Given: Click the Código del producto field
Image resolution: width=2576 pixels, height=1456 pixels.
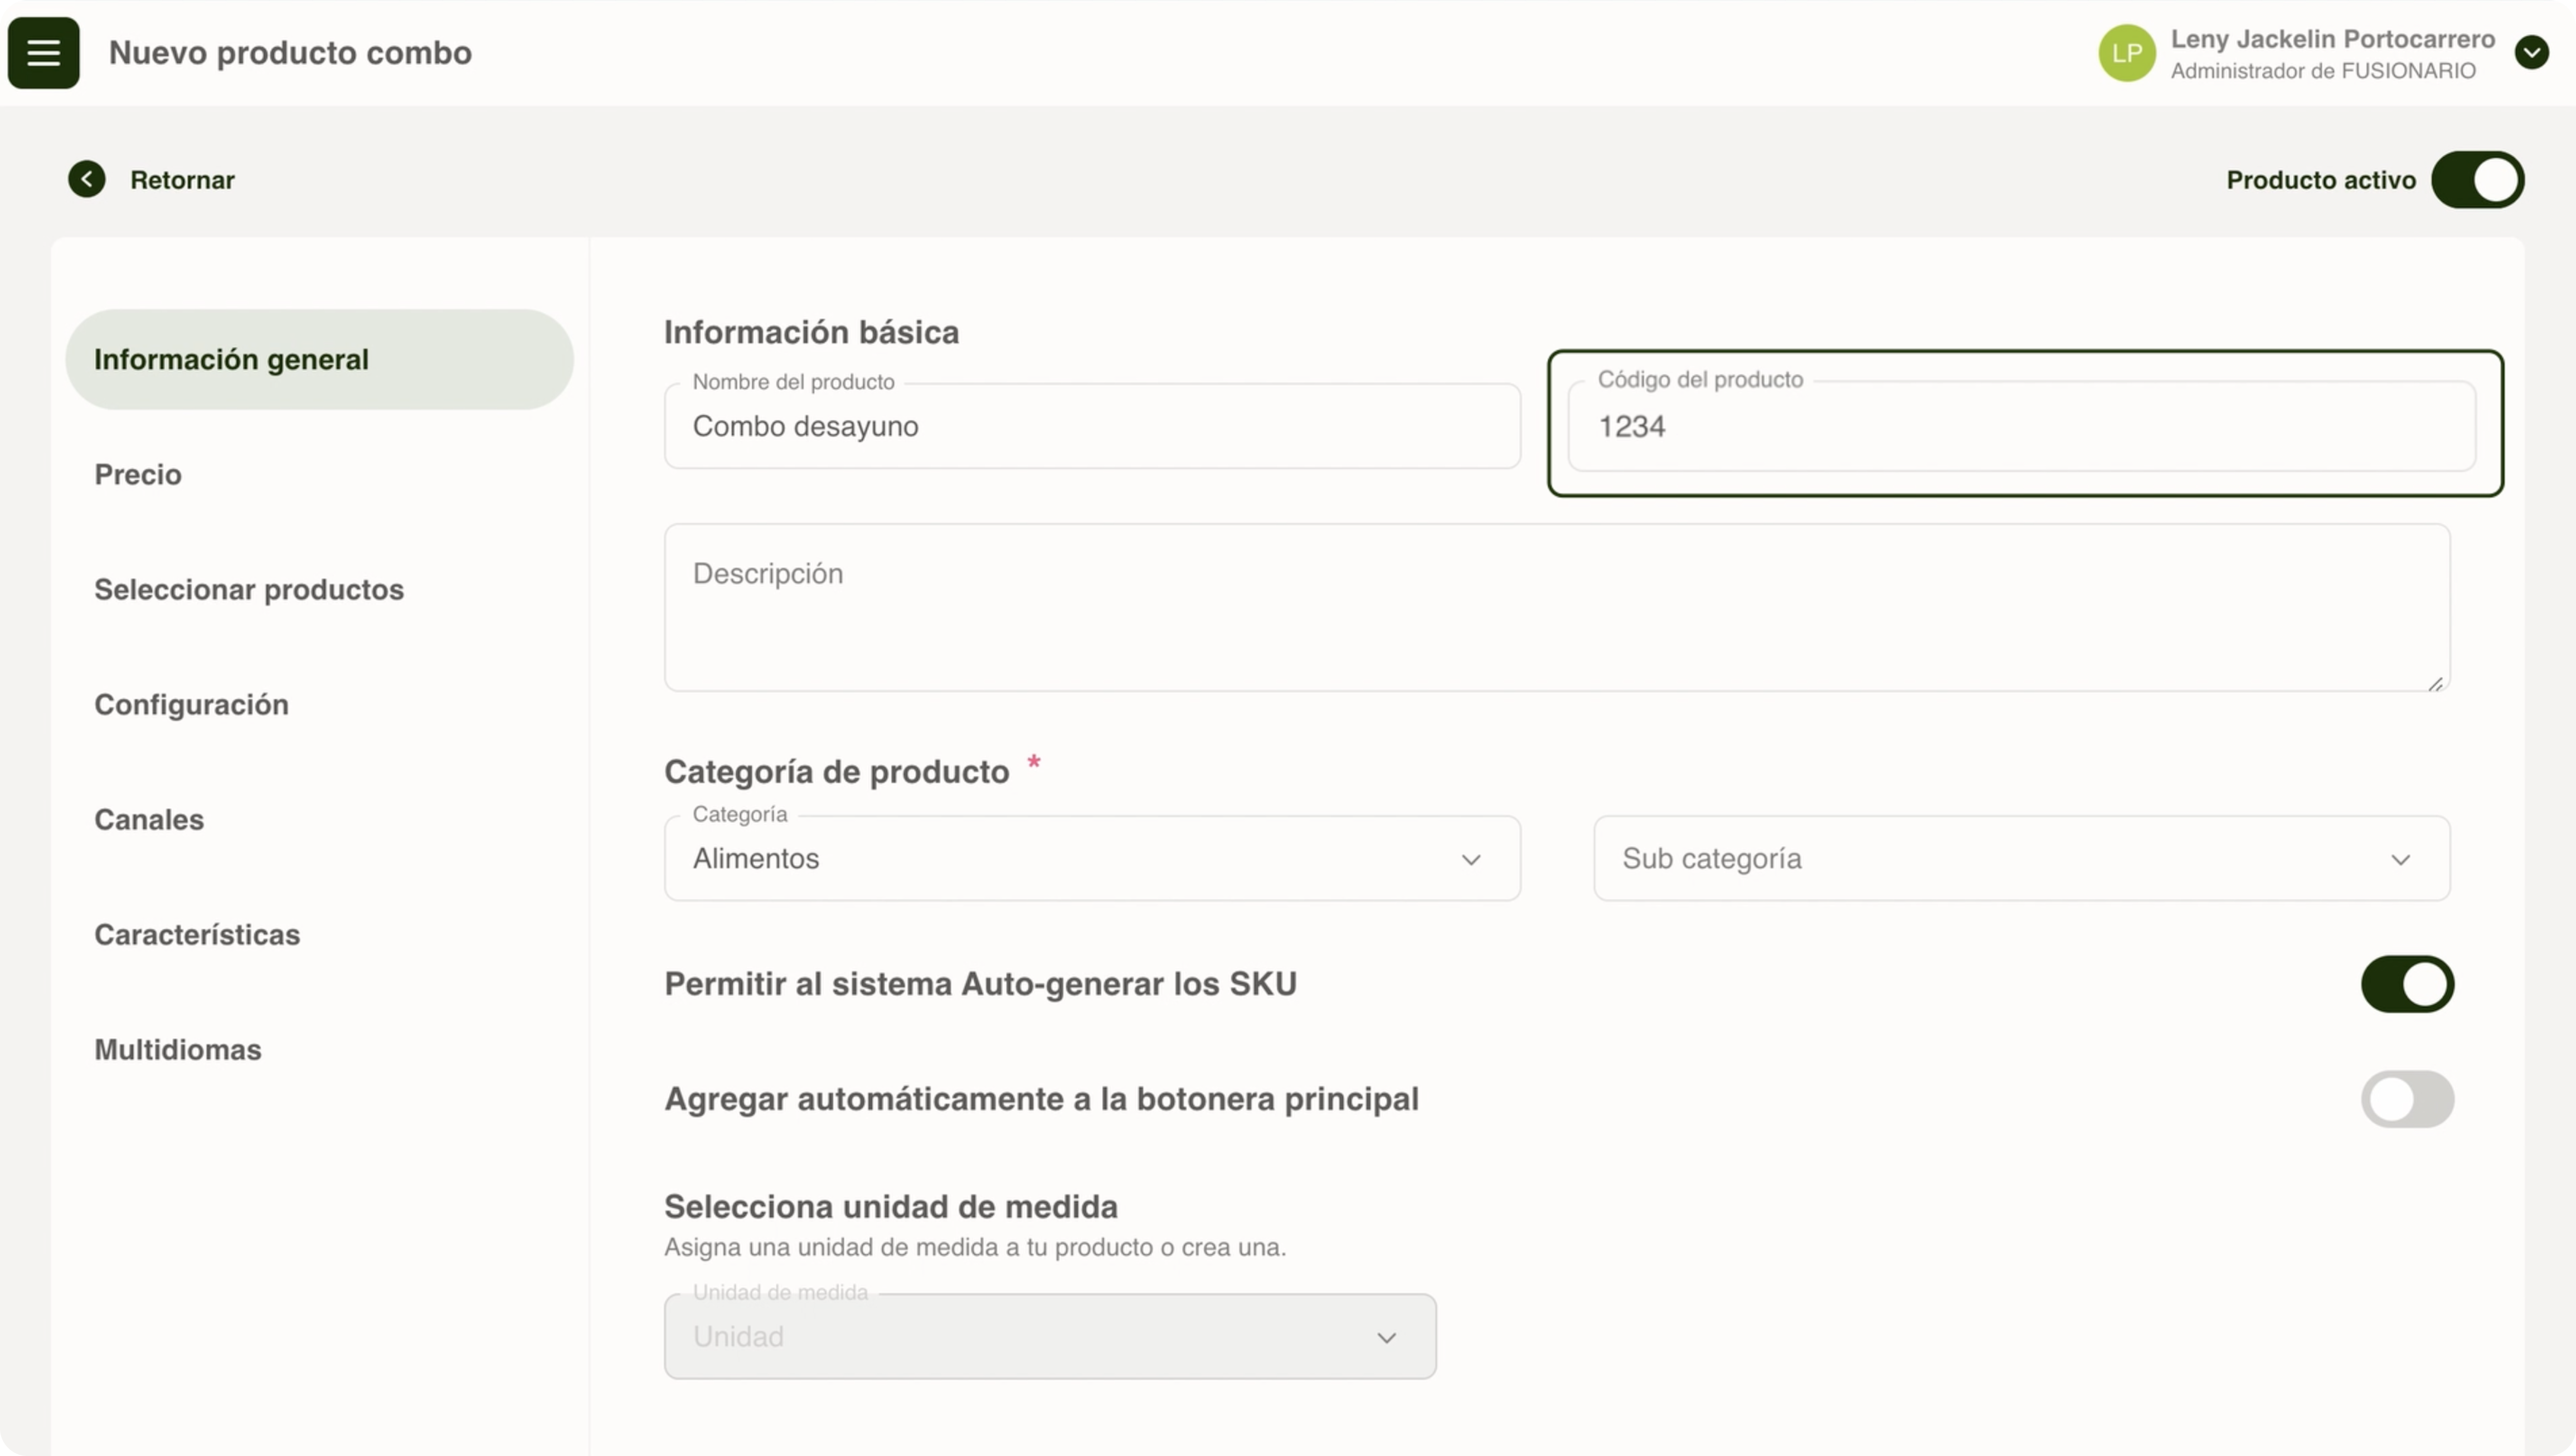Looking at the screenshot, I should click(x=2021, y=427).
